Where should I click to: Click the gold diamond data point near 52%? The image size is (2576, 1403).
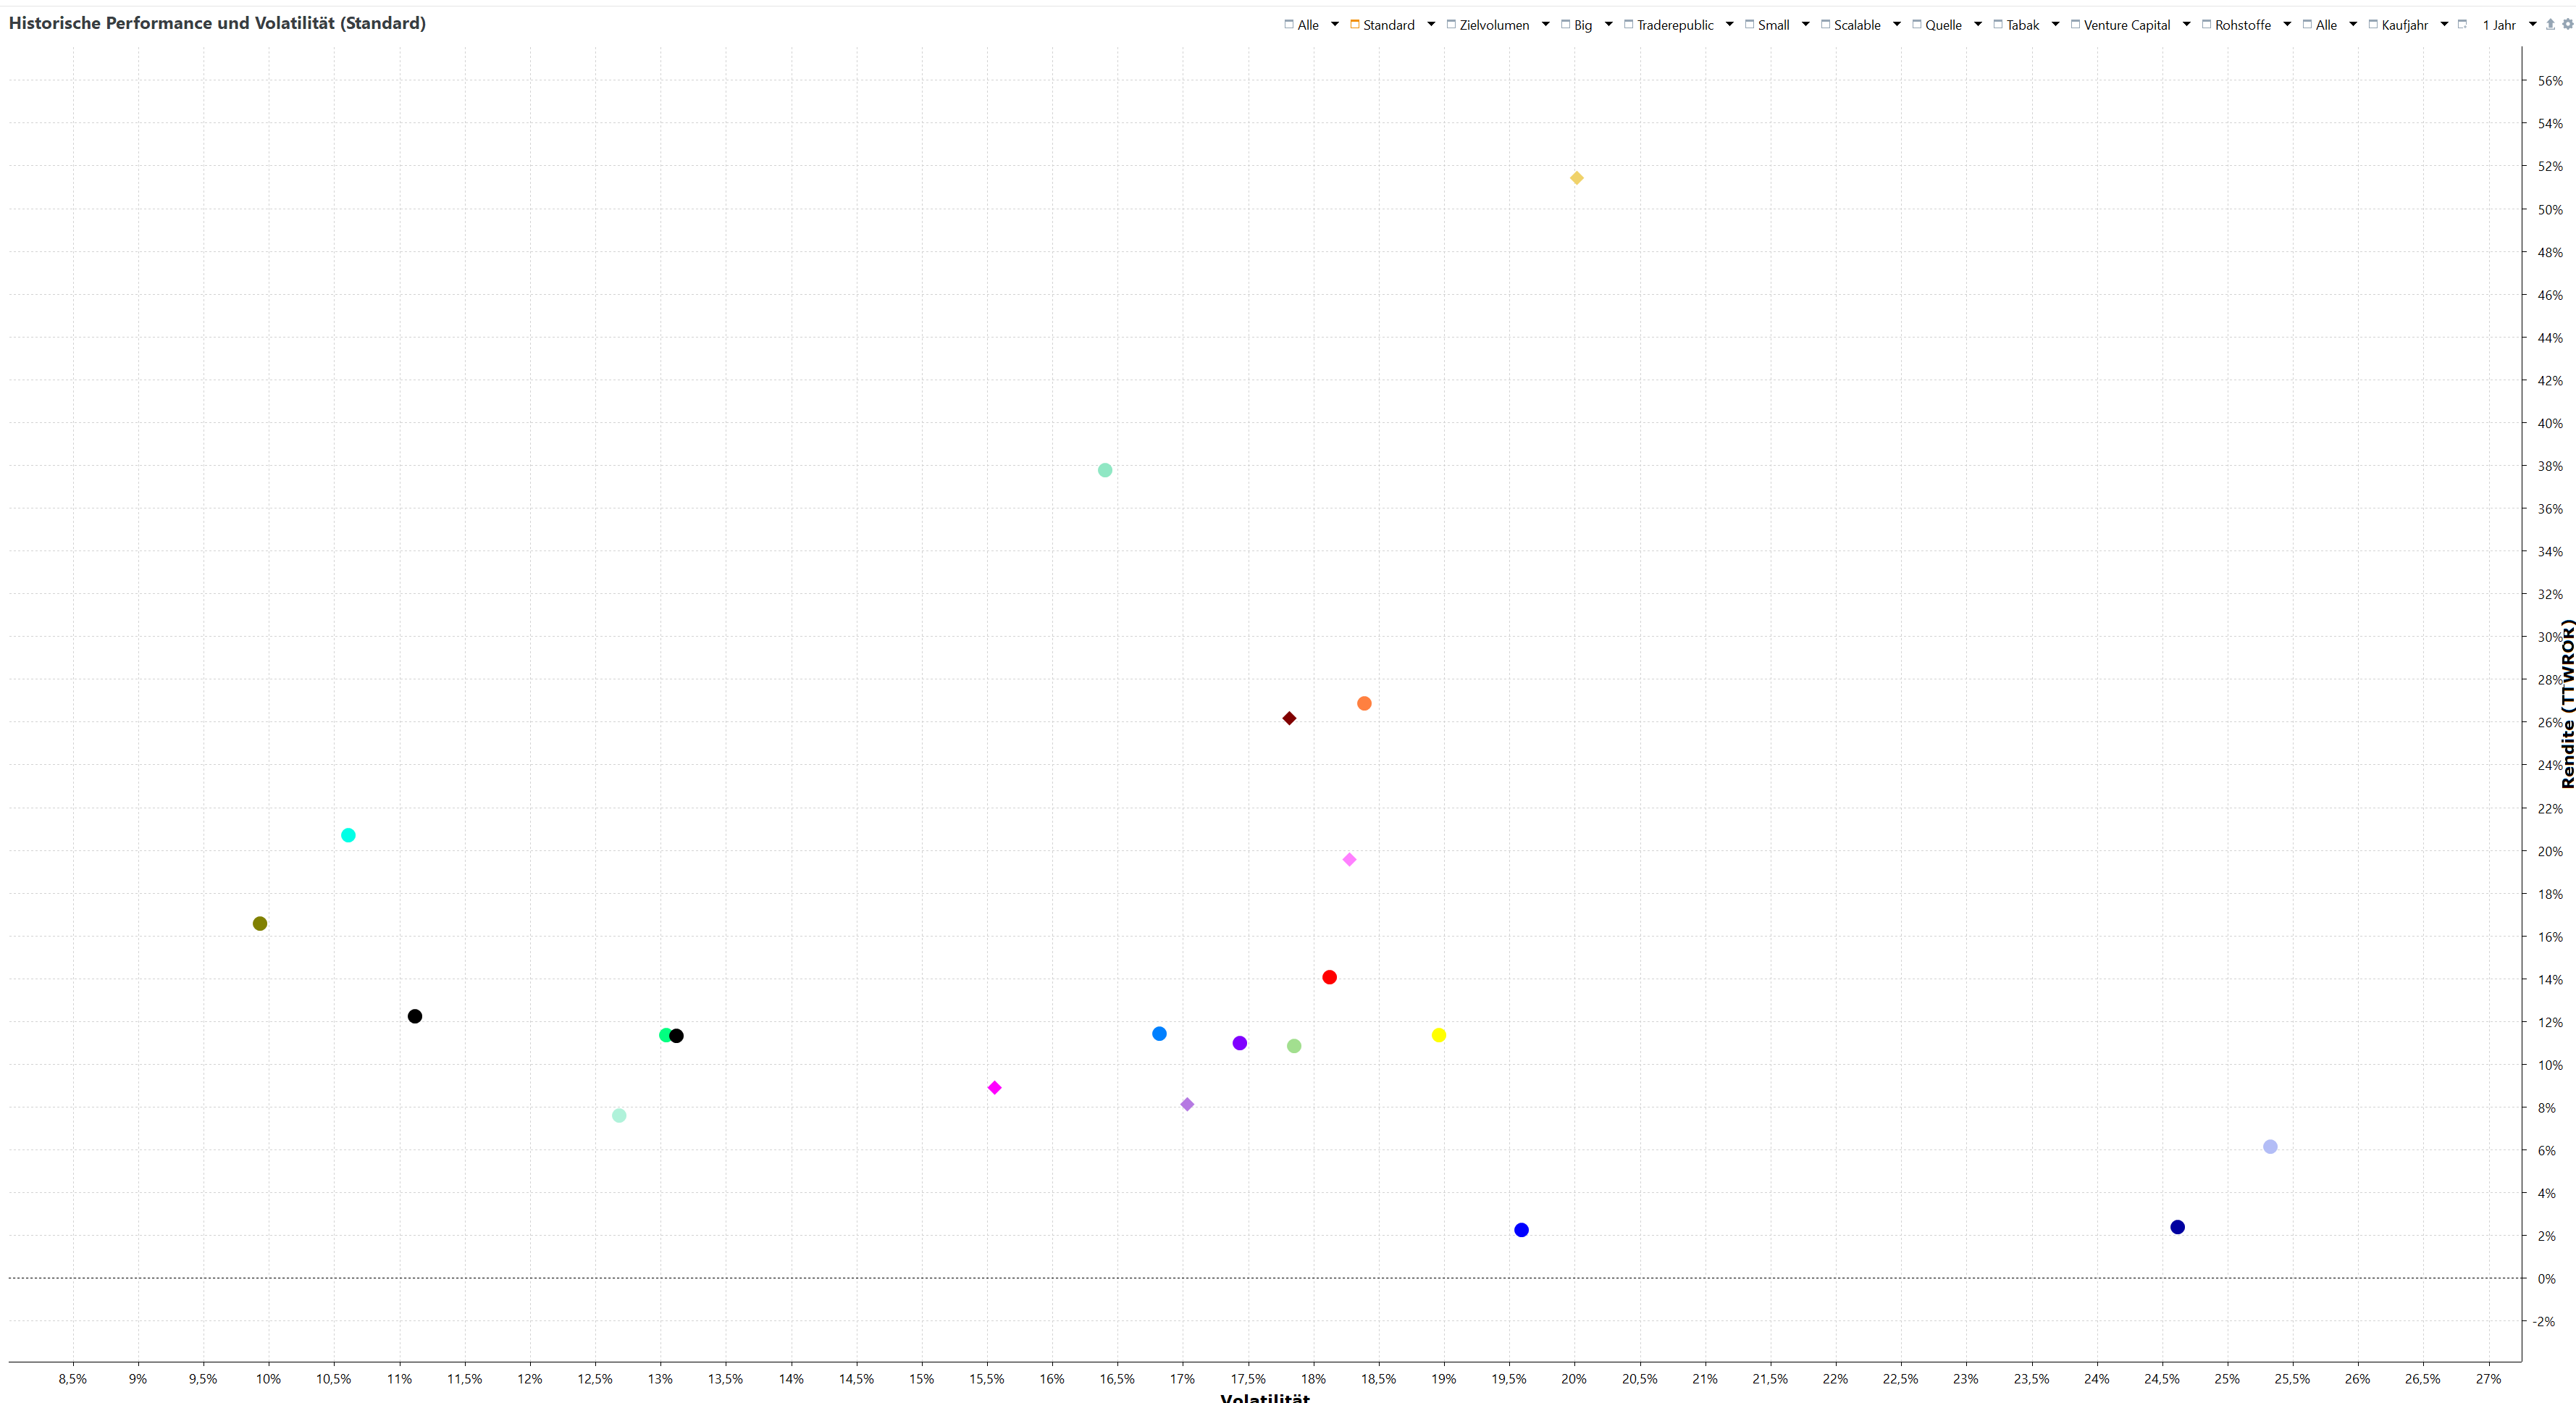(x=1576, y=178)
